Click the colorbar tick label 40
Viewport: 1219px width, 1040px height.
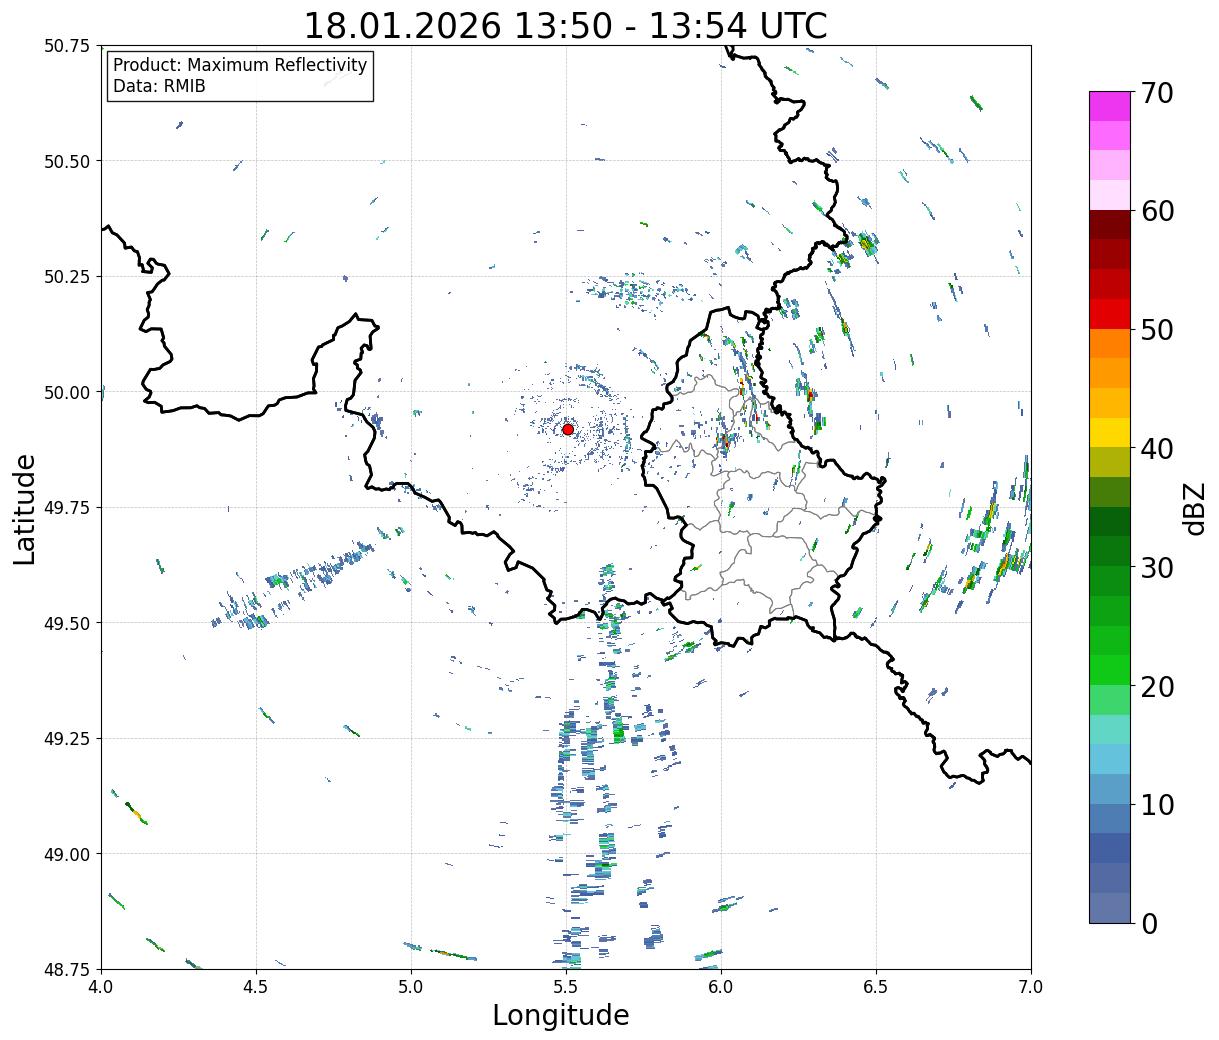1156,448
